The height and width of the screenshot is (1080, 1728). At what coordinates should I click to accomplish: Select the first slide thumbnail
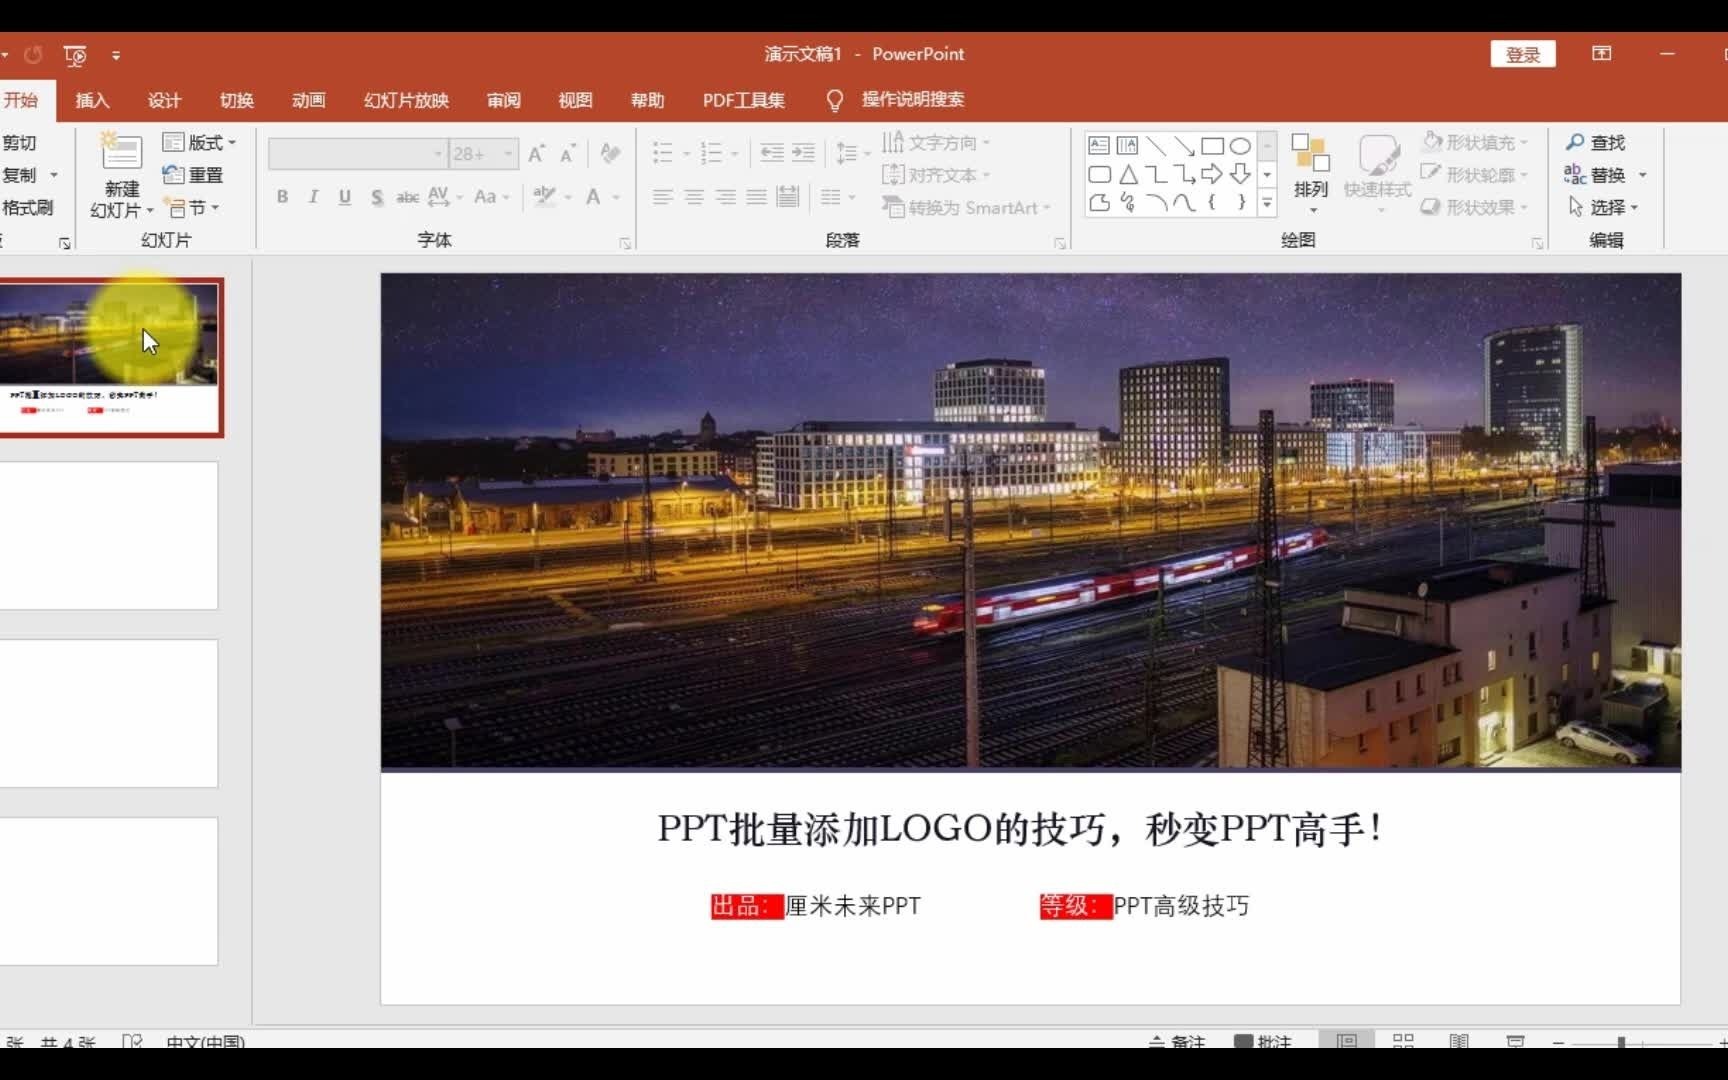[x=112, y=357]
